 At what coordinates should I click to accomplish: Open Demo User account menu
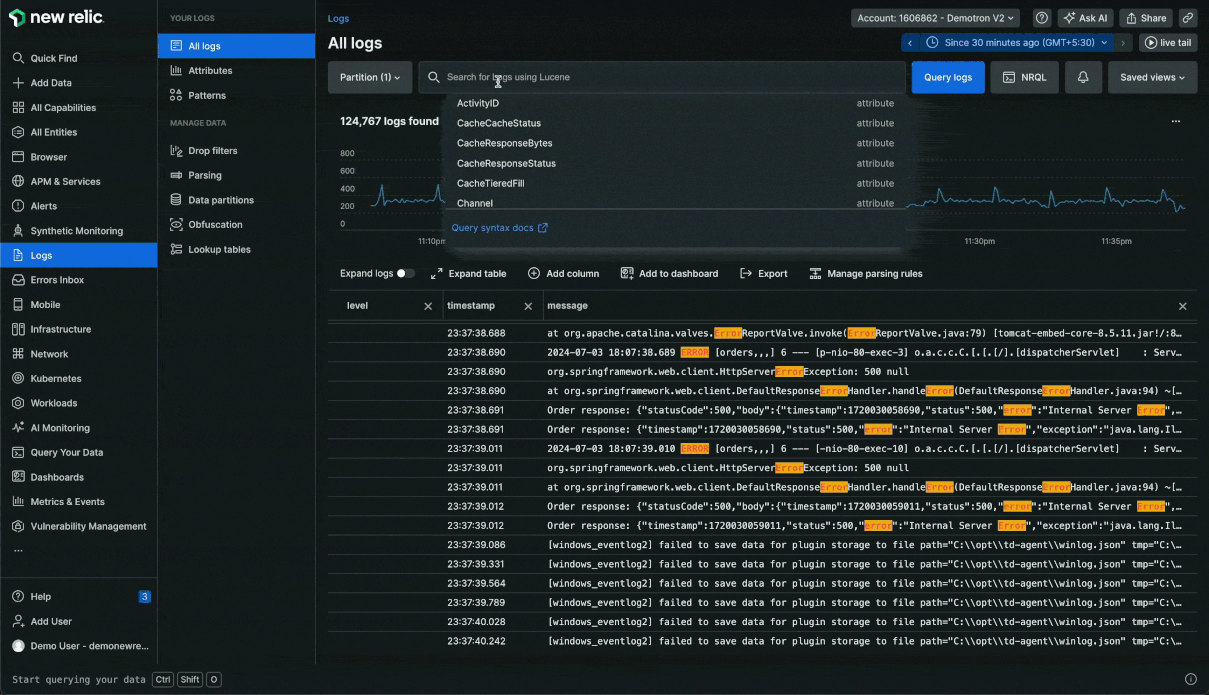pyautogui.click(x=78, y=646)
